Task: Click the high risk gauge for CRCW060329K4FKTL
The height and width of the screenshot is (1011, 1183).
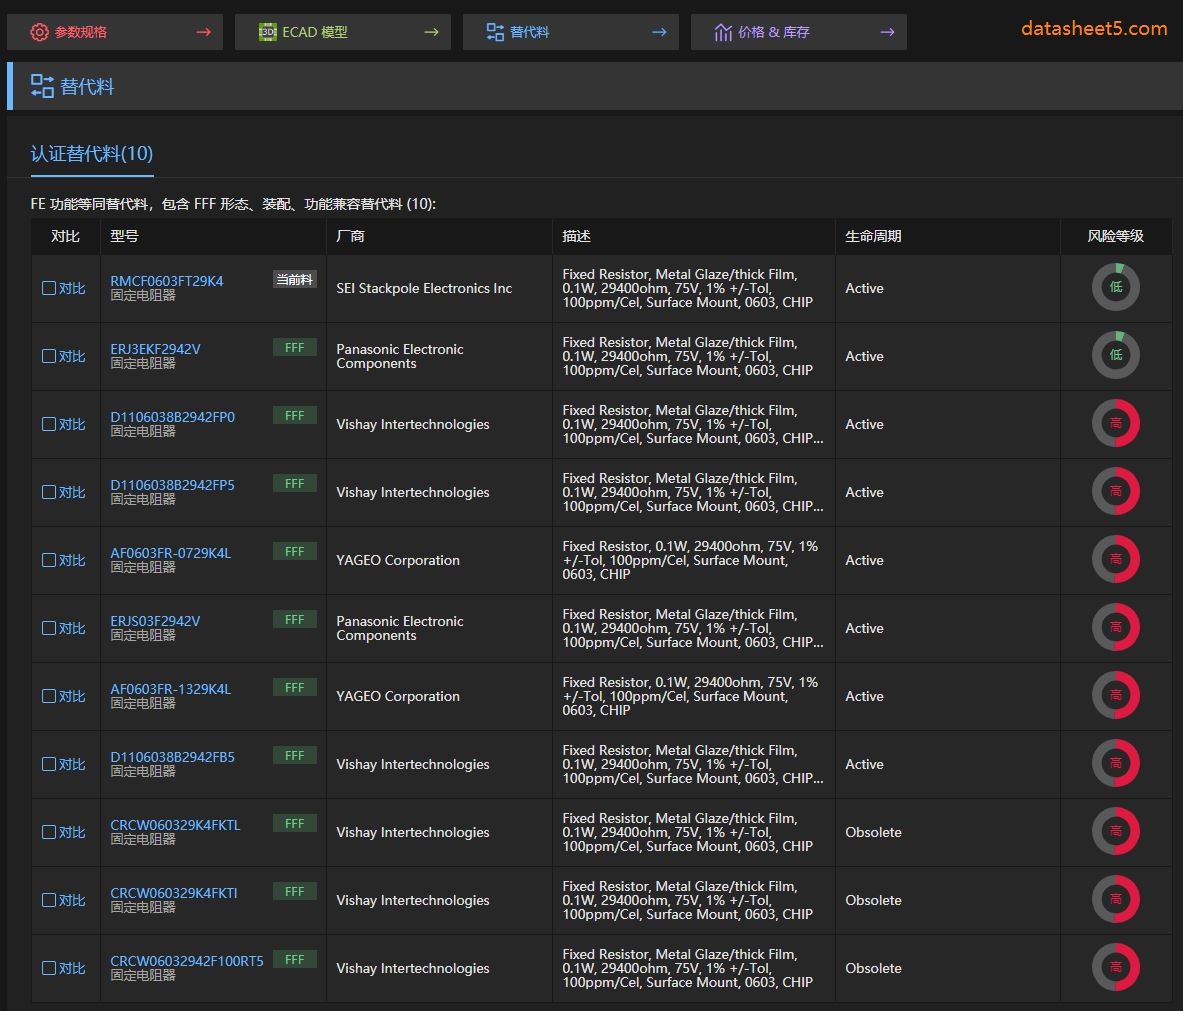Action: (x=1115, y=831)
